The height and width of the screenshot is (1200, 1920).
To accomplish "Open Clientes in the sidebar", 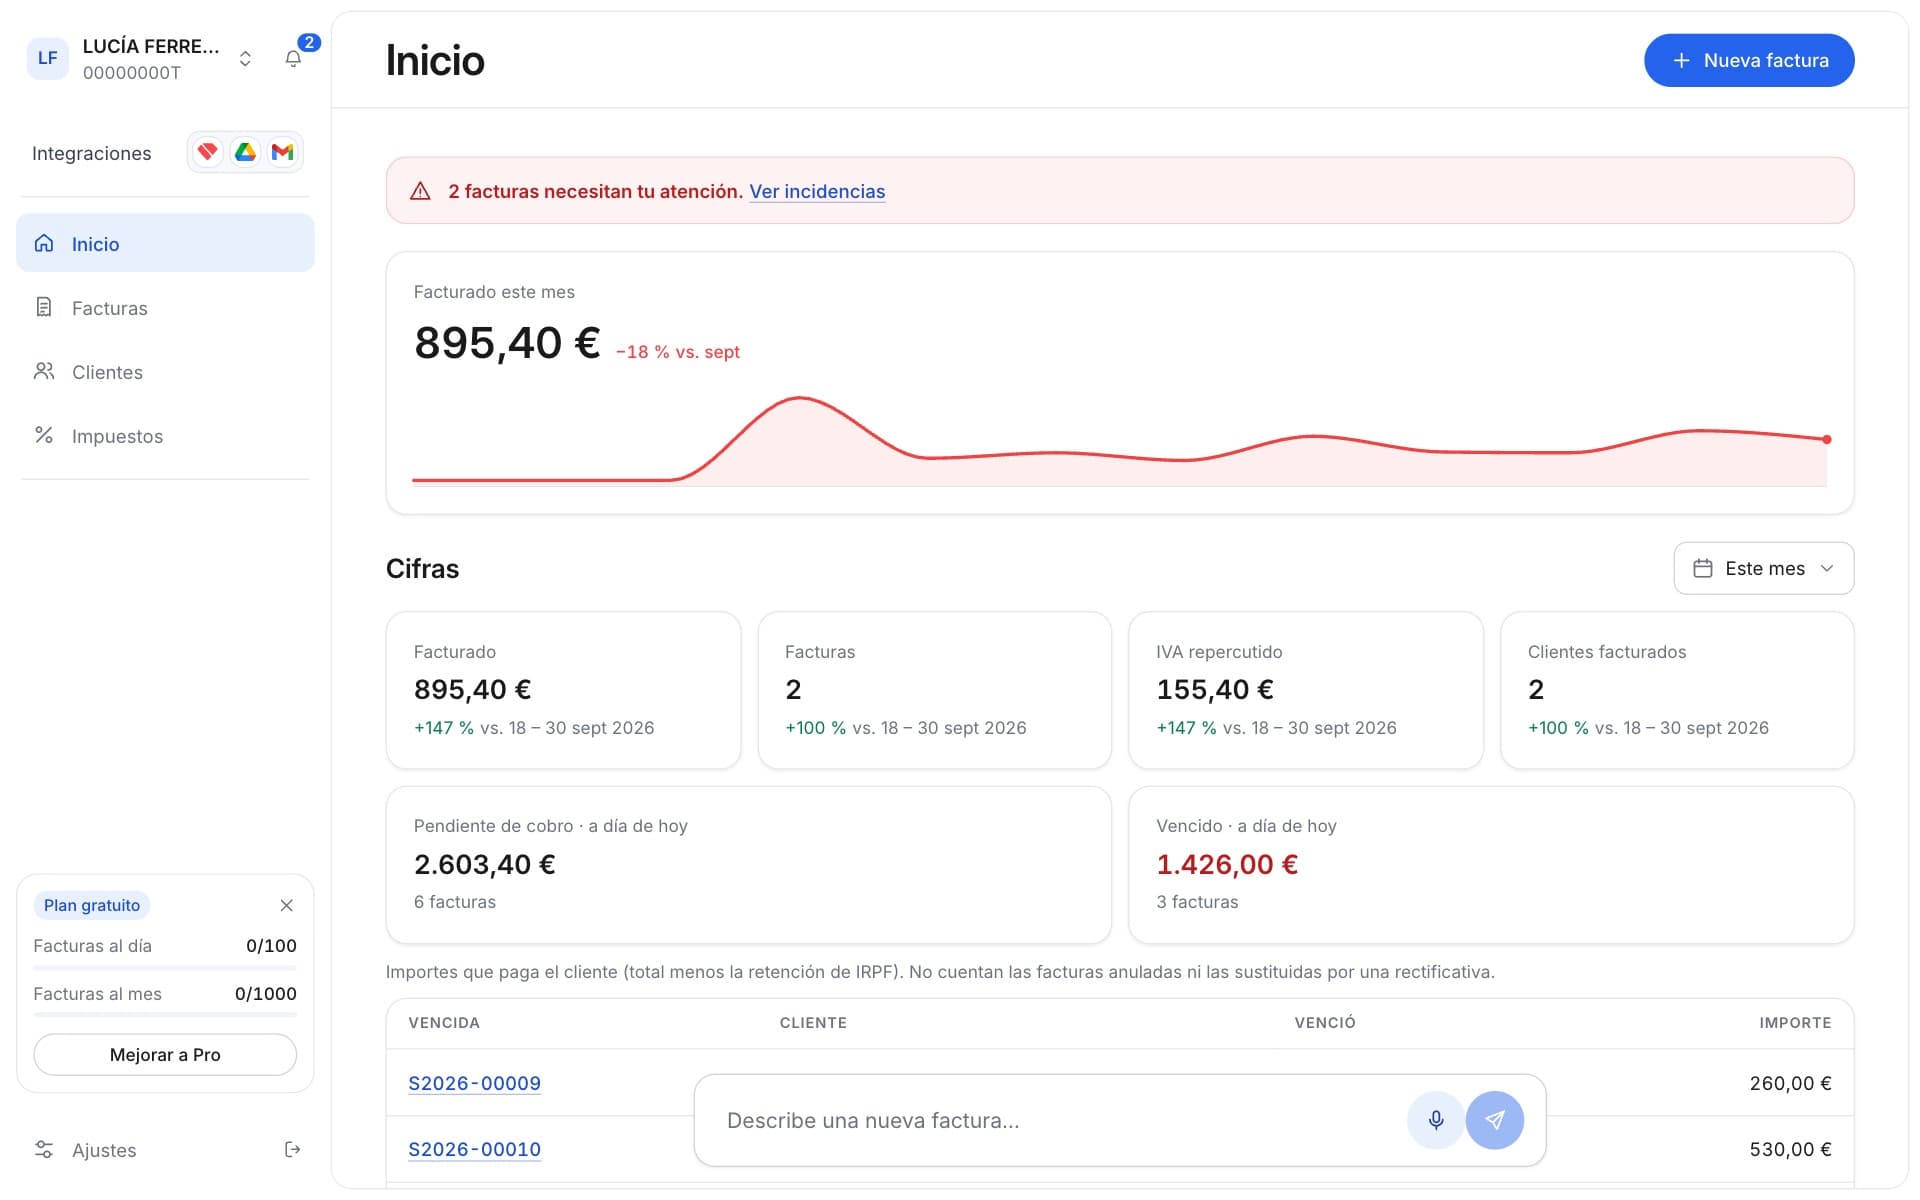I will click(165, 371).
